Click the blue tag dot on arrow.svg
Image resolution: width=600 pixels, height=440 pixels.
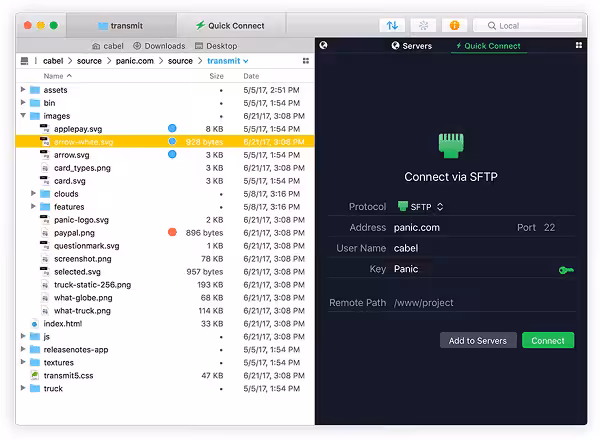point(172,154)
